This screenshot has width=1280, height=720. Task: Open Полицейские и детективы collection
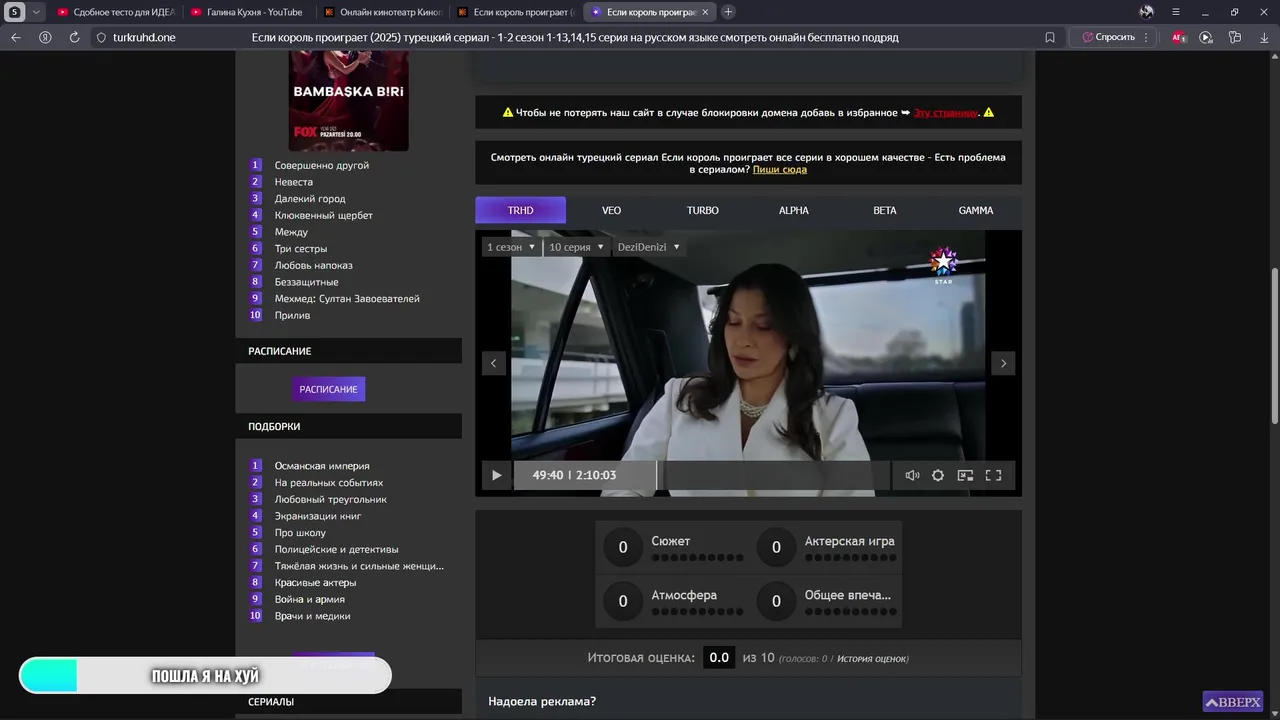coord(337,549)
